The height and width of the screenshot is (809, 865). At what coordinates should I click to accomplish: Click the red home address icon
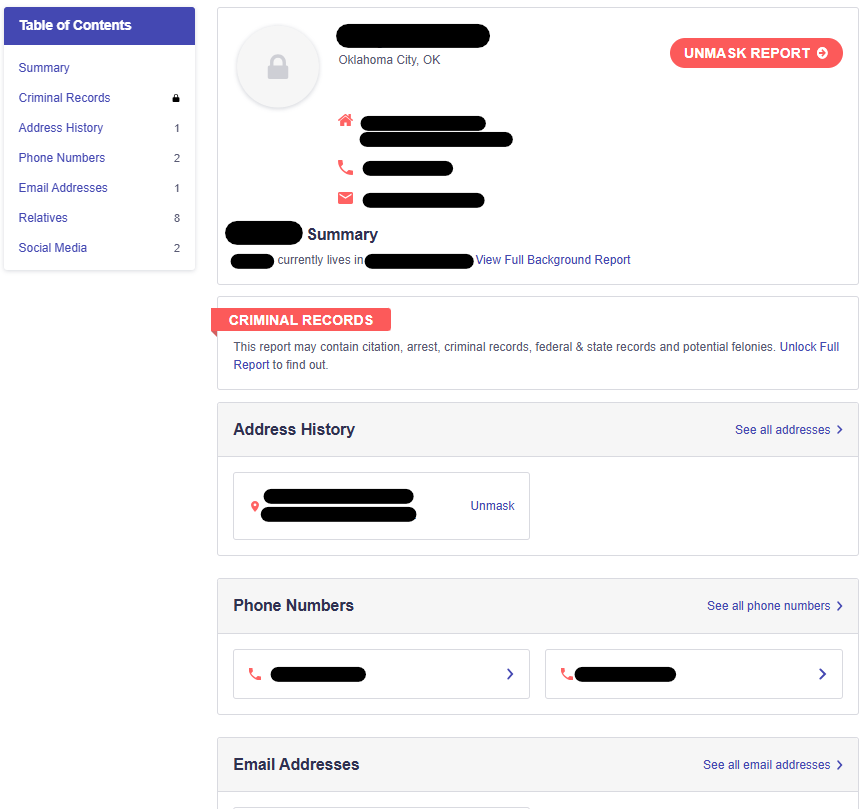pos(345,121)
